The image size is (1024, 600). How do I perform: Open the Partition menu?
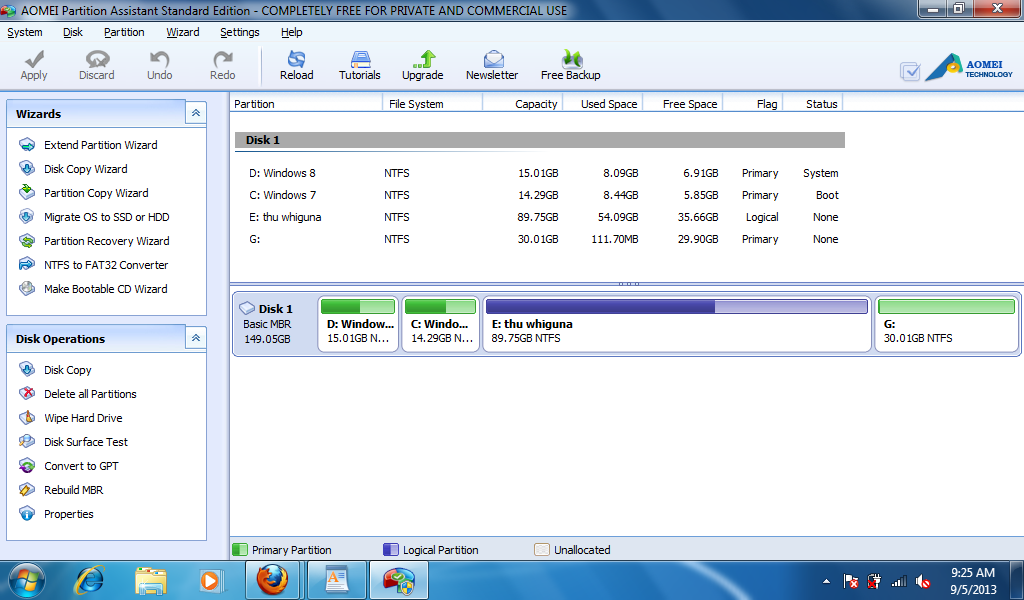[124, 32]
